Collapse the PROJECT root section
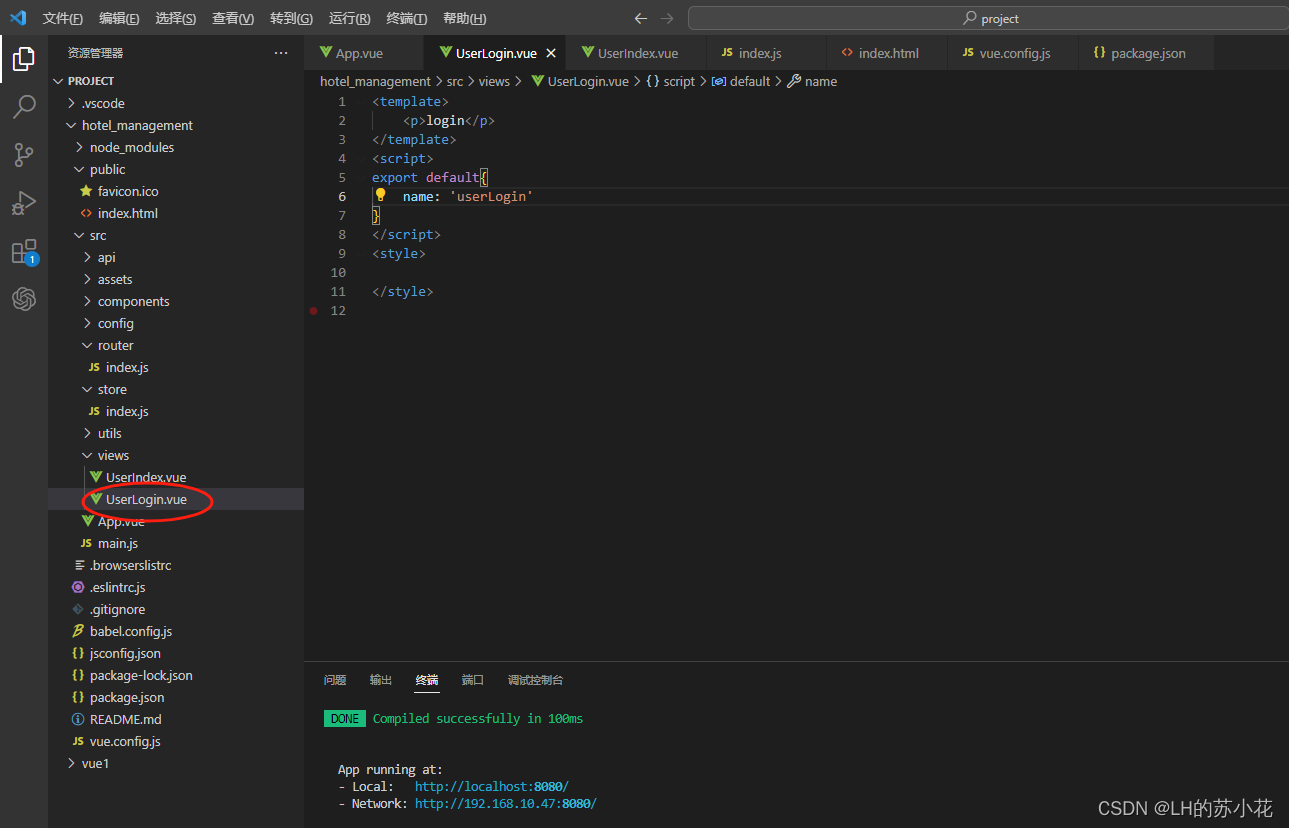 176,81
